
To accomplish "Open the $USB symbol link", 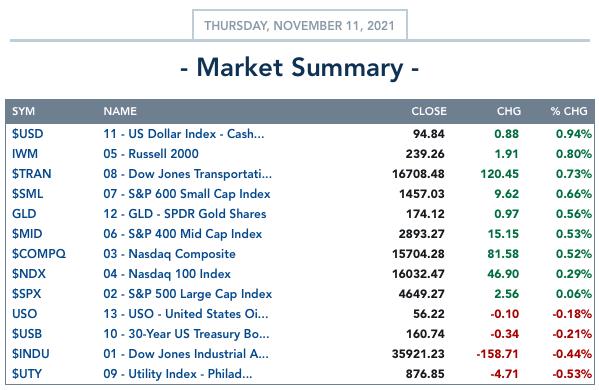I will pos(27,334).
